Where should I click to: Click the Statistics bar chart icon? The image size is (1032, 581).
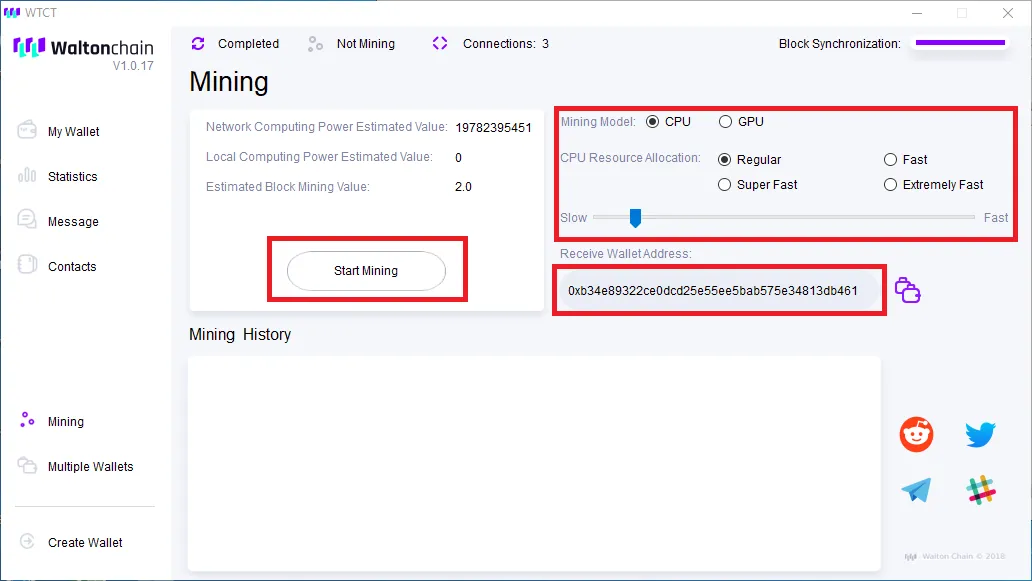pyautogui.click(x=27, y=175)
